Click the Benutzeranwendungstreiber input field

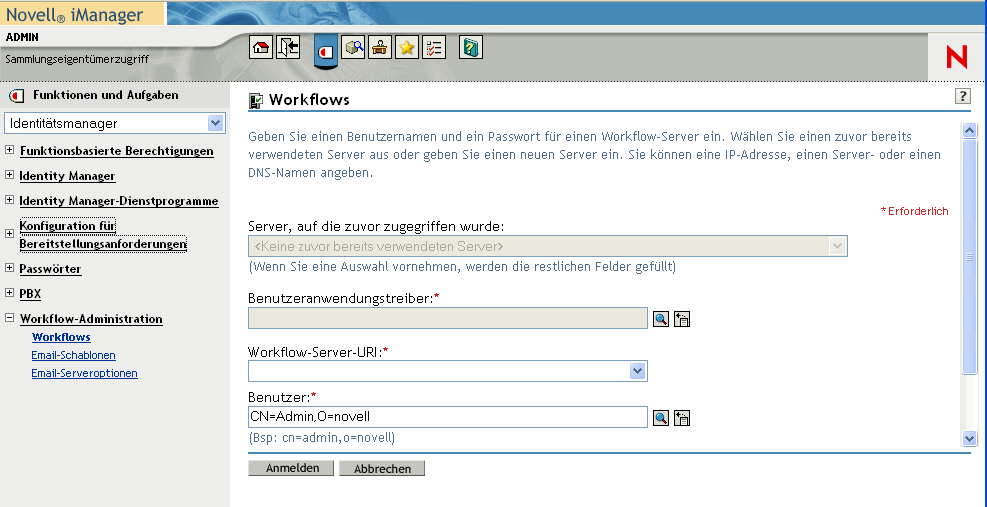tap(448, 318)
